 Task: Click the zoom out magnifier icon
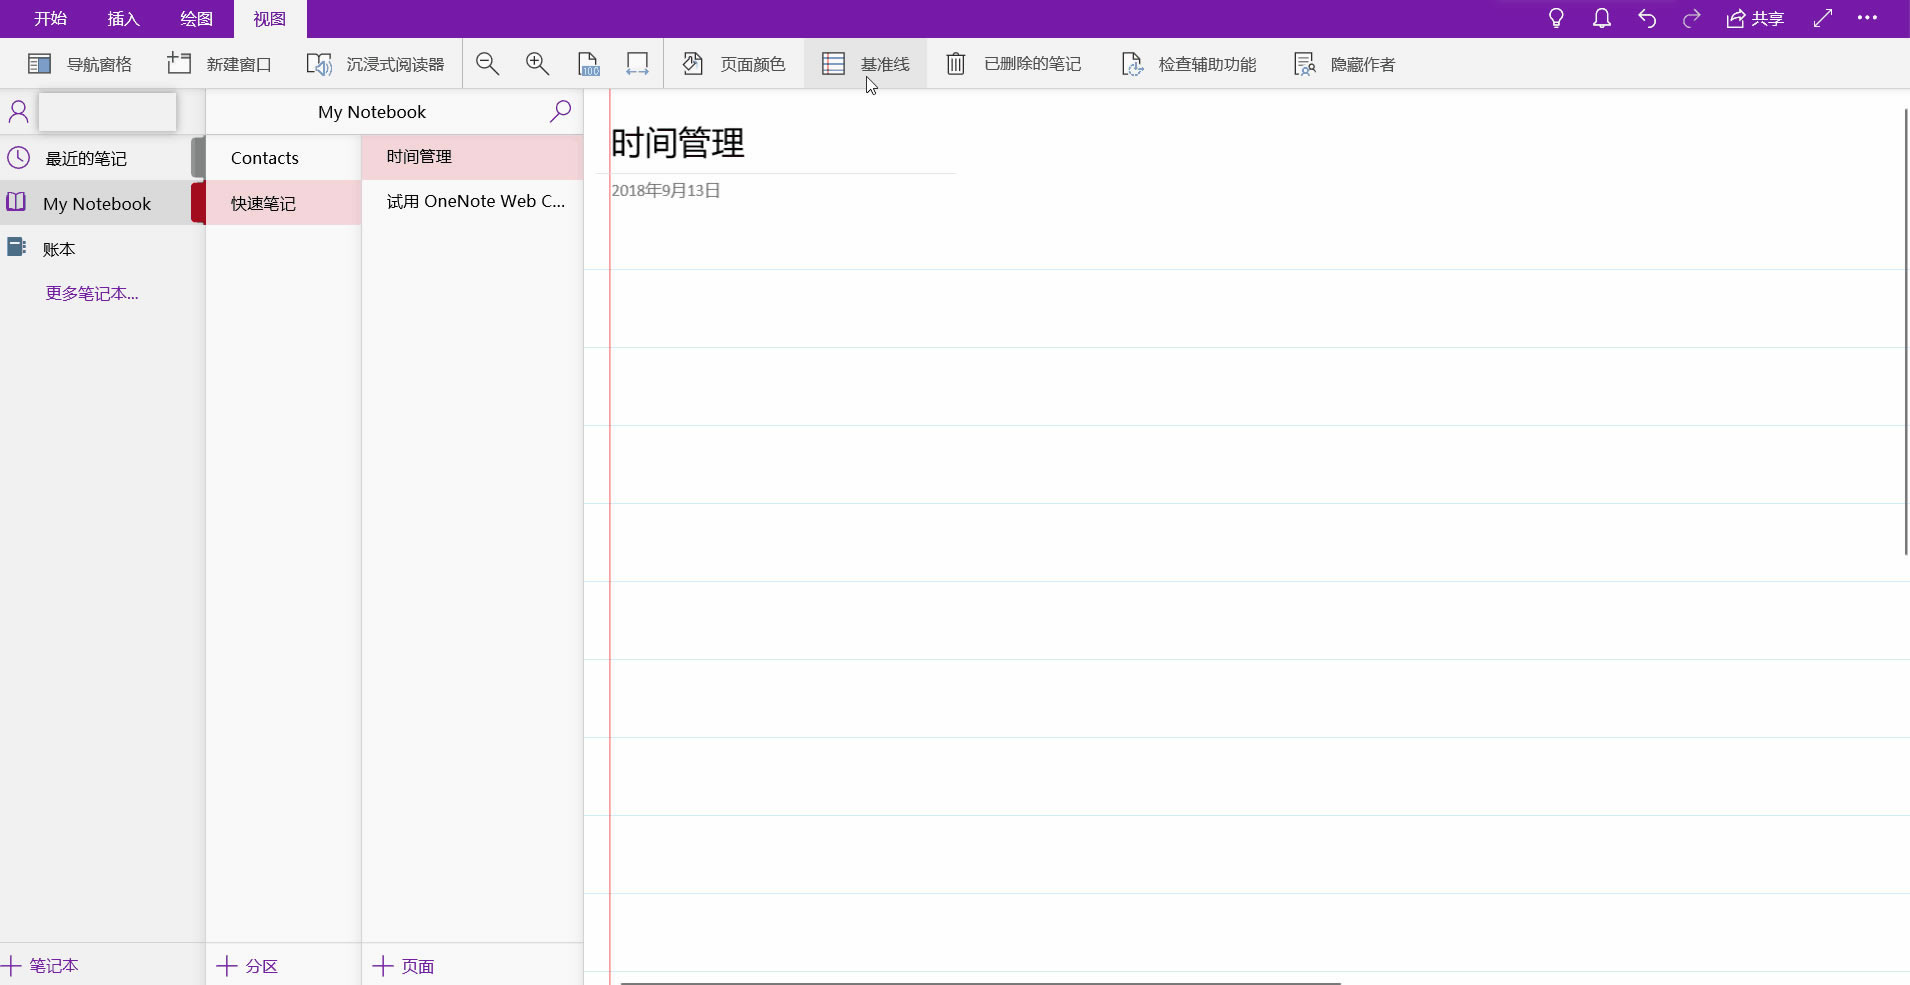[487, 63]
